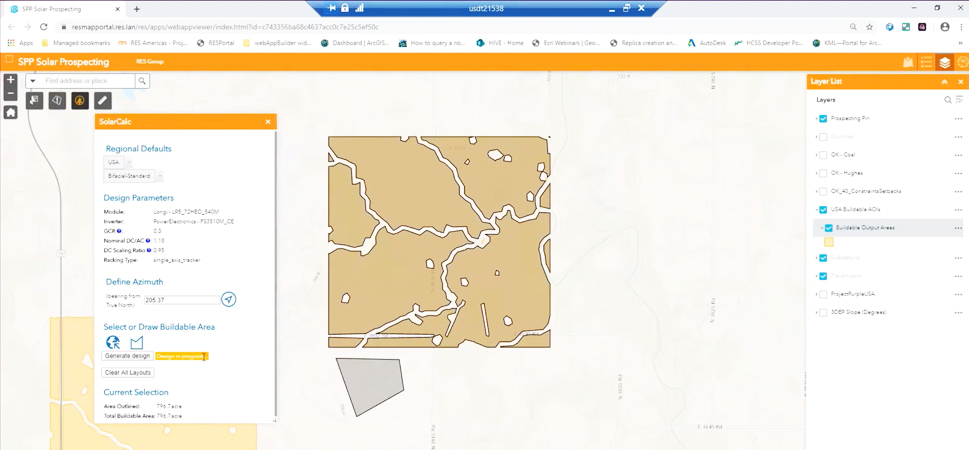
Task: Reload the browser page
Action: (44, 27)
